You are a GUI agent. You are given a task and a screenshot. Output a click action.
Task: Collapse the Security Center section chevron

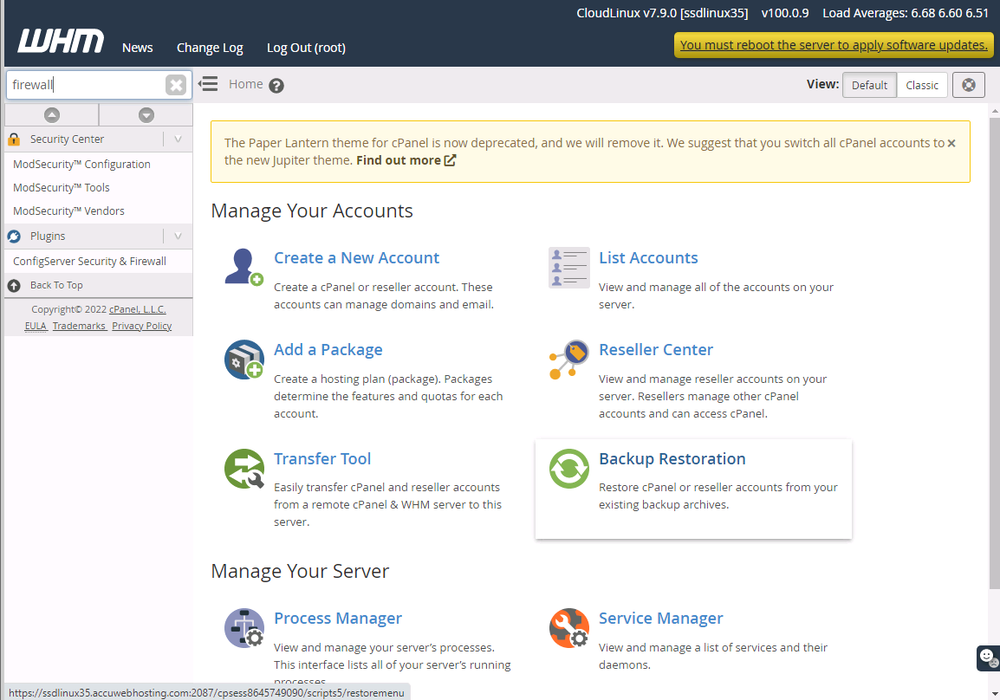[178, 139]
